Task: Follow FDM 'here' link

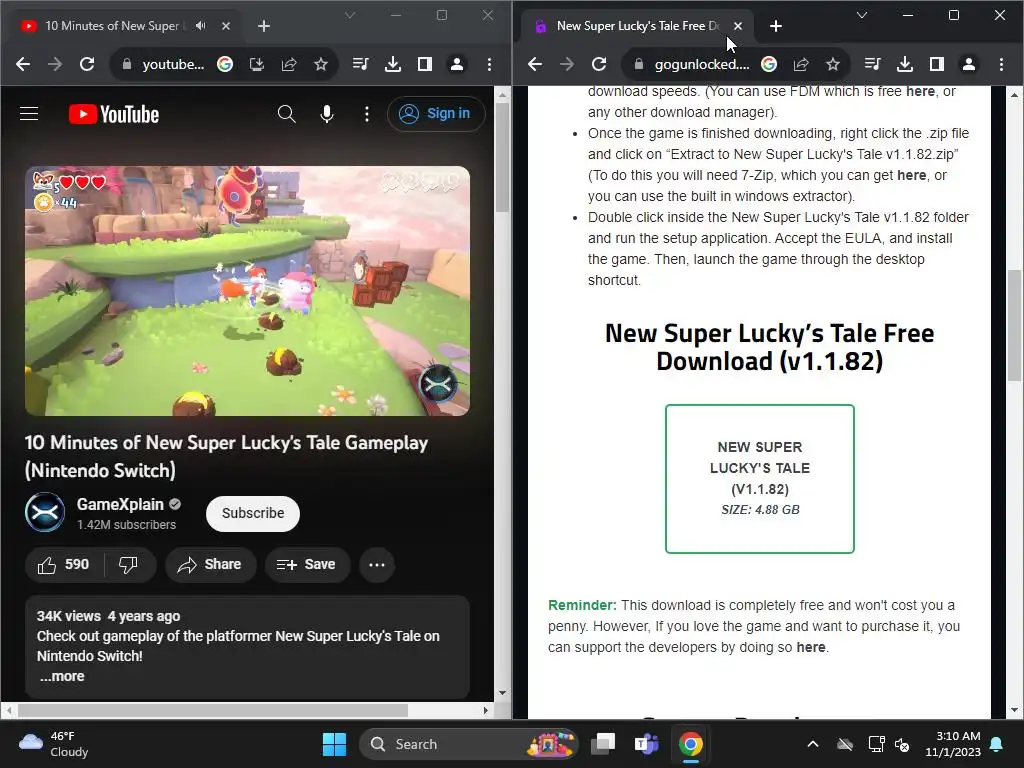Action: [x=920, y=91]
